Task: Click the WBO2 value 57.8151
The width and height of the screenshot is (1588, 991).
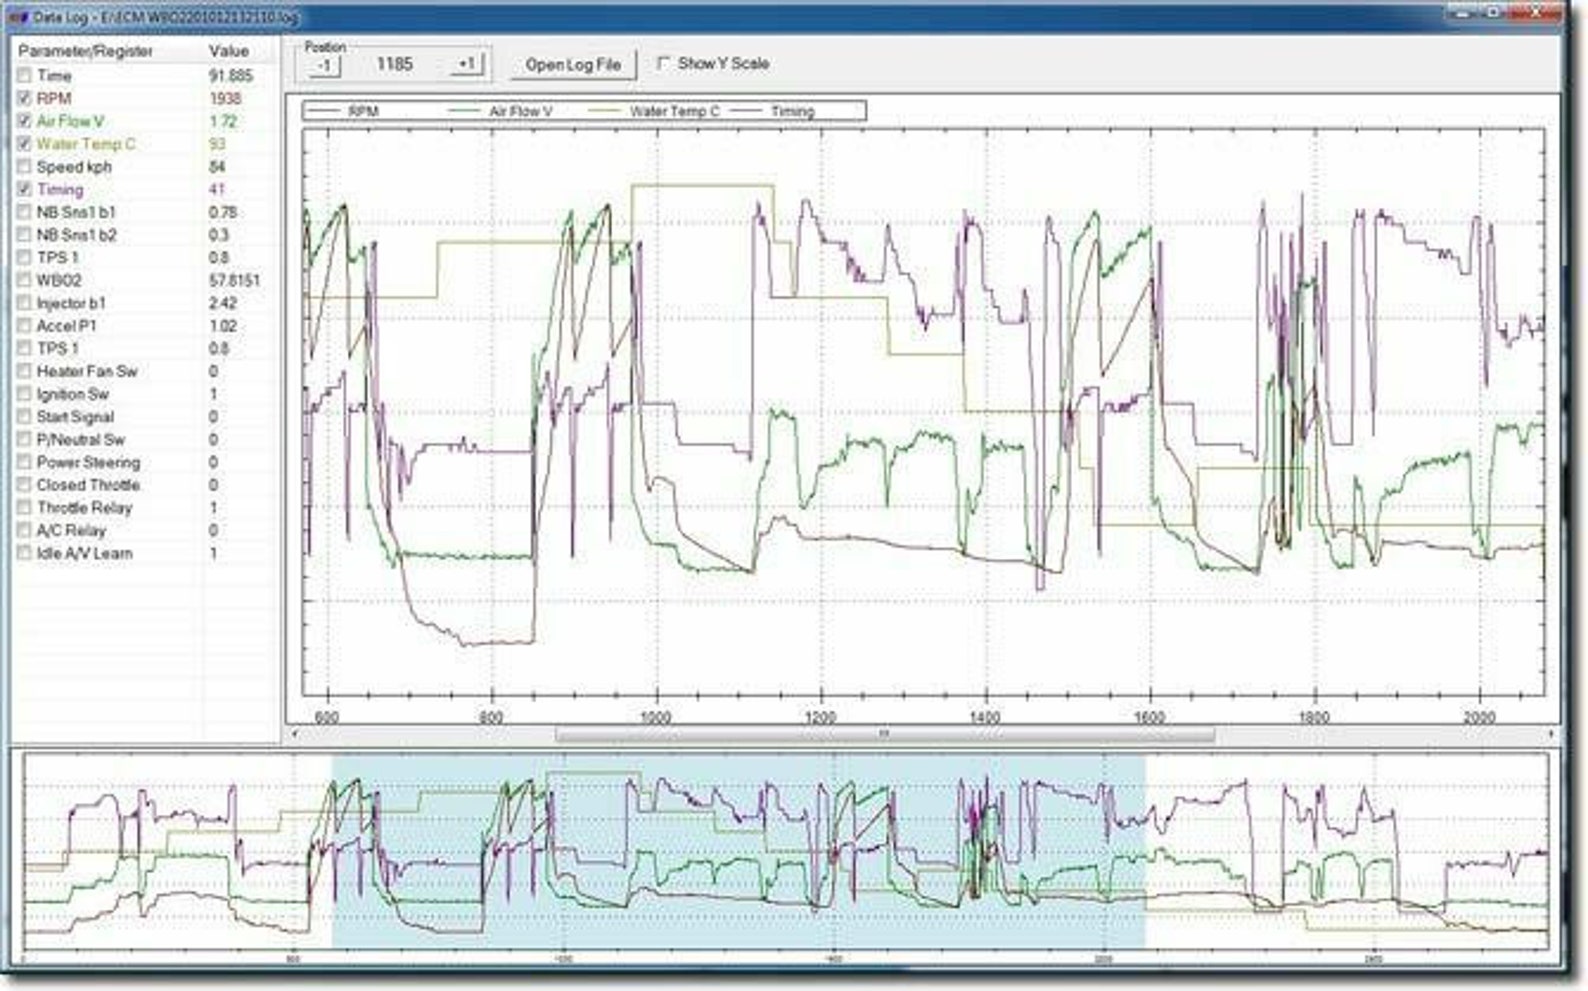Action: click(234, 281)
